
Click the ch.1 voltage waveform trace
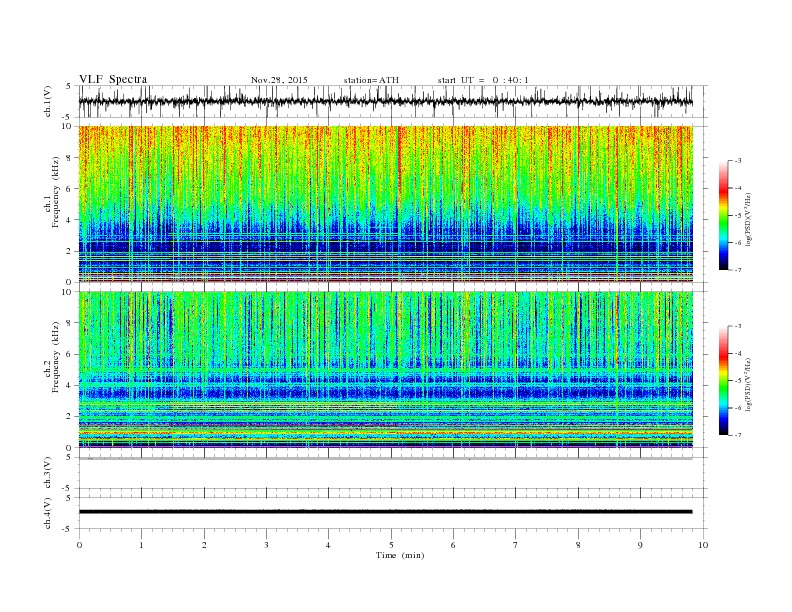point(385,101)
